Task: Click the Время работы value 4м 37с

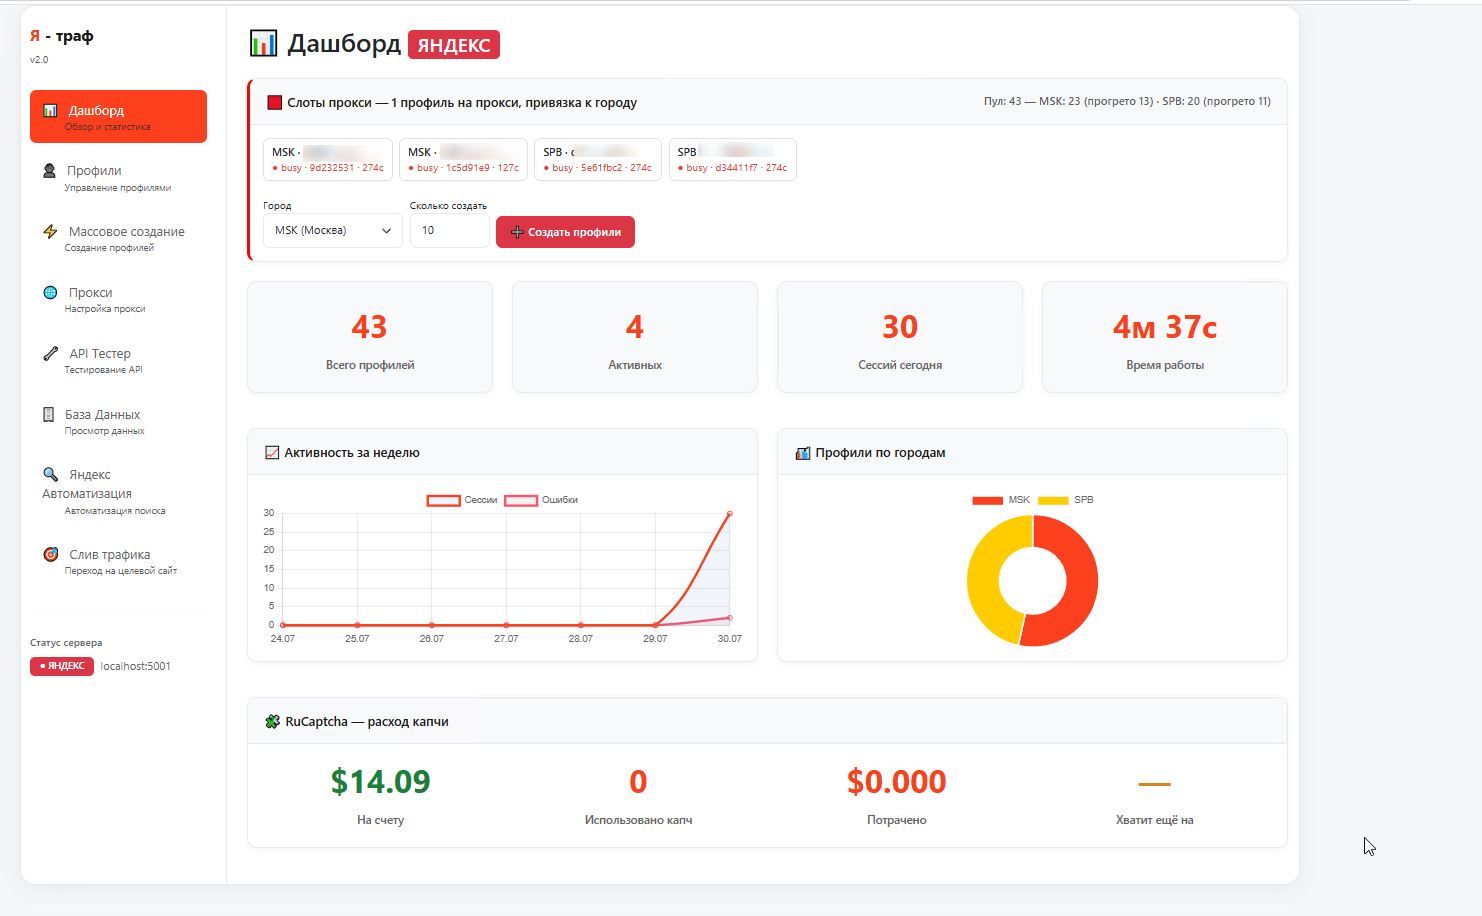Action: pyautogui.click(x=1165, y=327)
